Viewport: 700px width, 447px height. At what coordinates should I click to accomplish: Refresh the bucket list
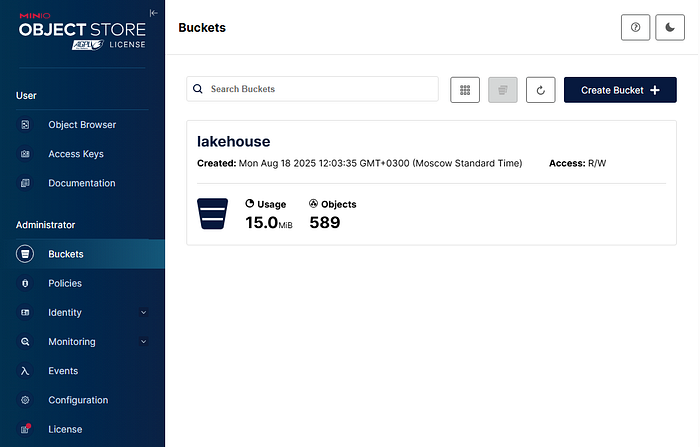coord(540,90)
